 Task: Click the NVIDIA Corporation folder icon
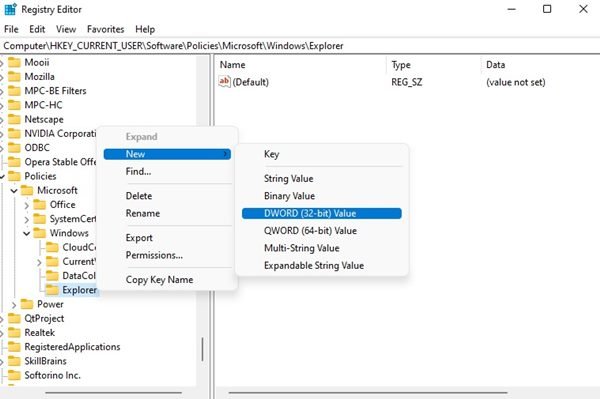pos(15,134)
